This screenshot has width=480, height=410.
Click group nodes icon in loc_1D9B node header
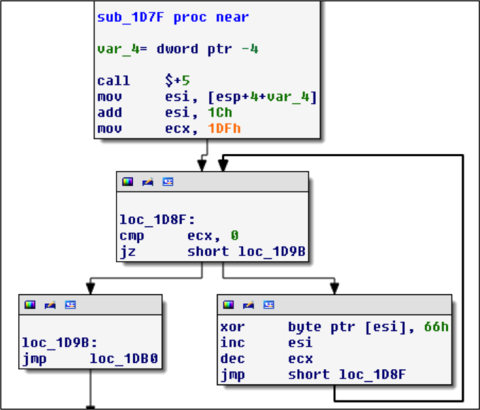coord(70,305)
